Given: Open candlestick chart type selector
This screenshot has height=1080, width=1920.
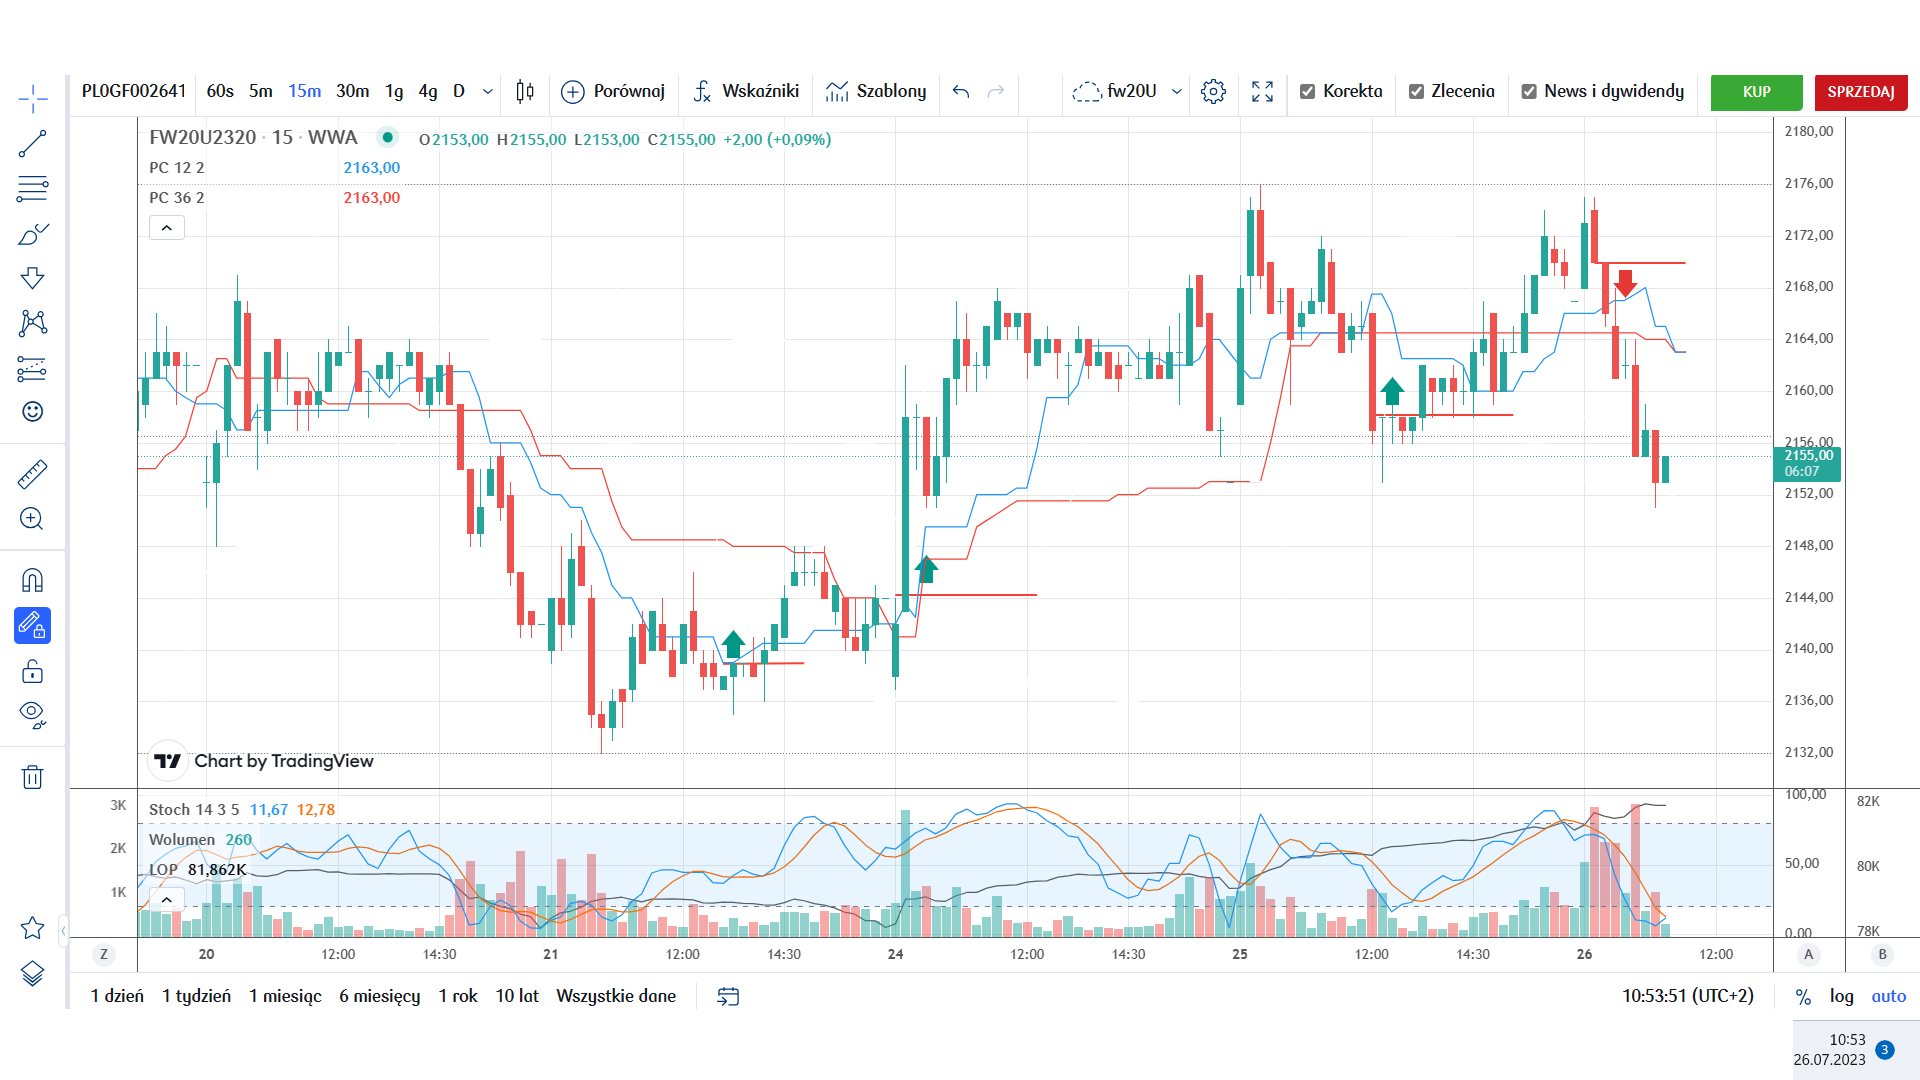Looking at the screenshot, I should click(x=525, y=92).
